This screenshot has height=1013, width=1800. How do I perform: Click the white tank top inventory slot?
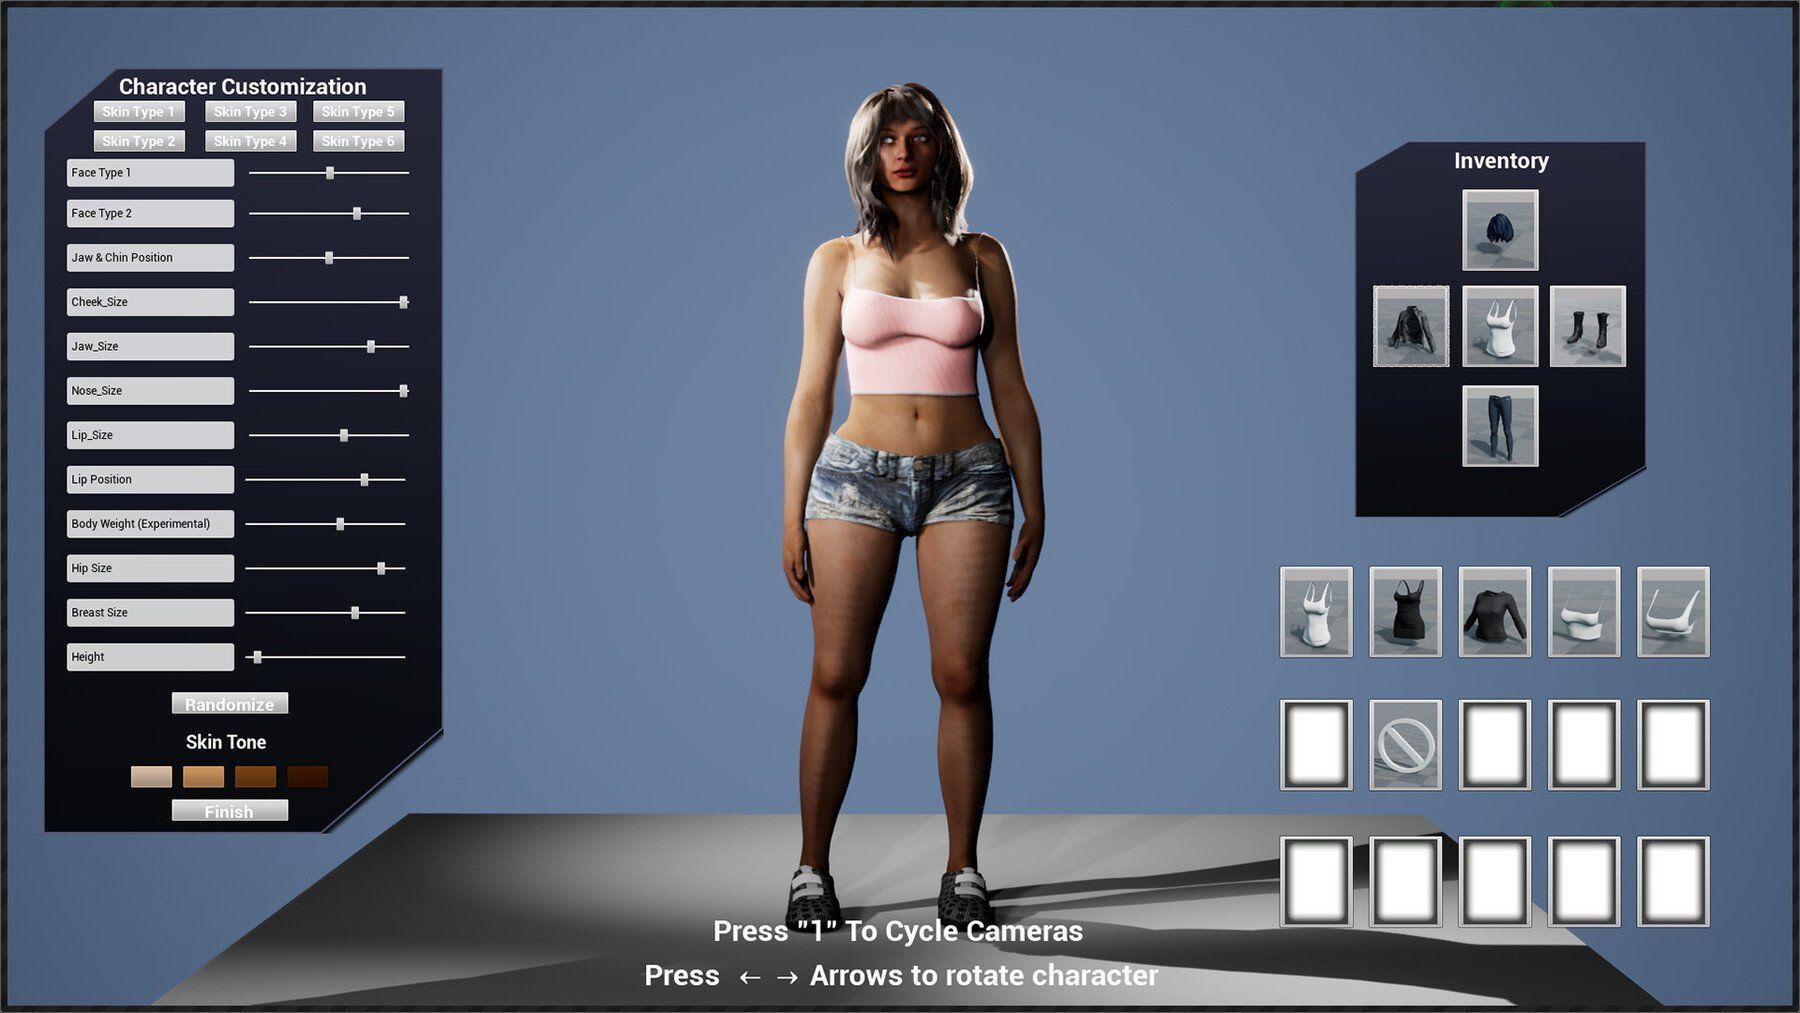click(1499, 326)
